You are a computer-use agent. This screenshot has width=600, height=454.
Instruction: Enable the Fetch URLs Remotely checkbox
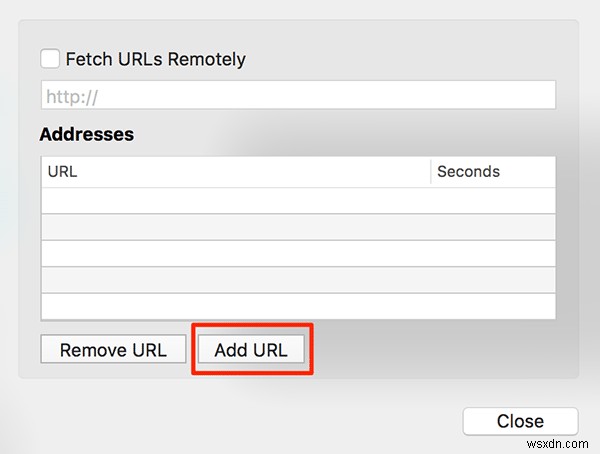tap(50, 59)
